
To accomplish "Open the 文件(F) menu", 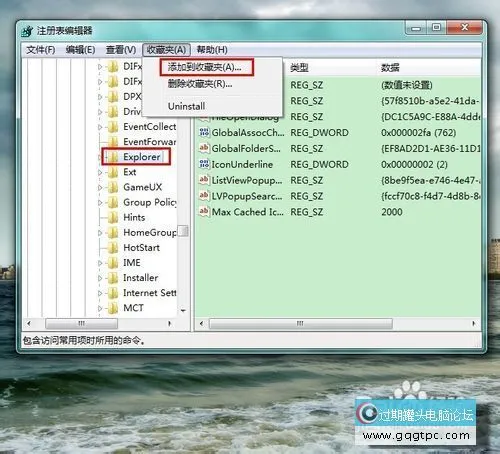I will coord(40,50).
